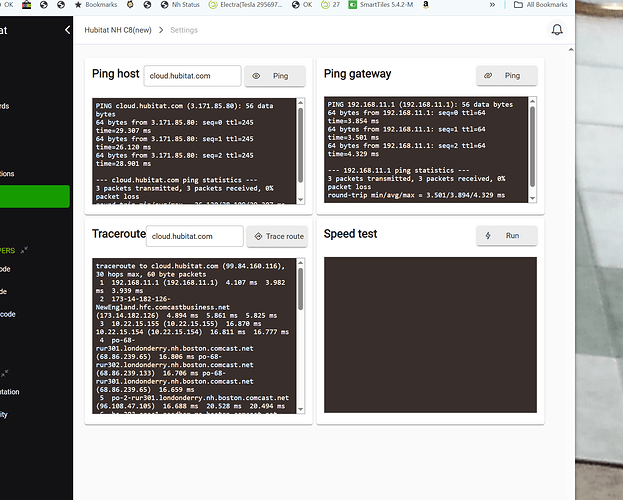Viewport: 623px width, 500px height.
Task: Click the link icon on Ping gateway button
Action: point(488,76)
